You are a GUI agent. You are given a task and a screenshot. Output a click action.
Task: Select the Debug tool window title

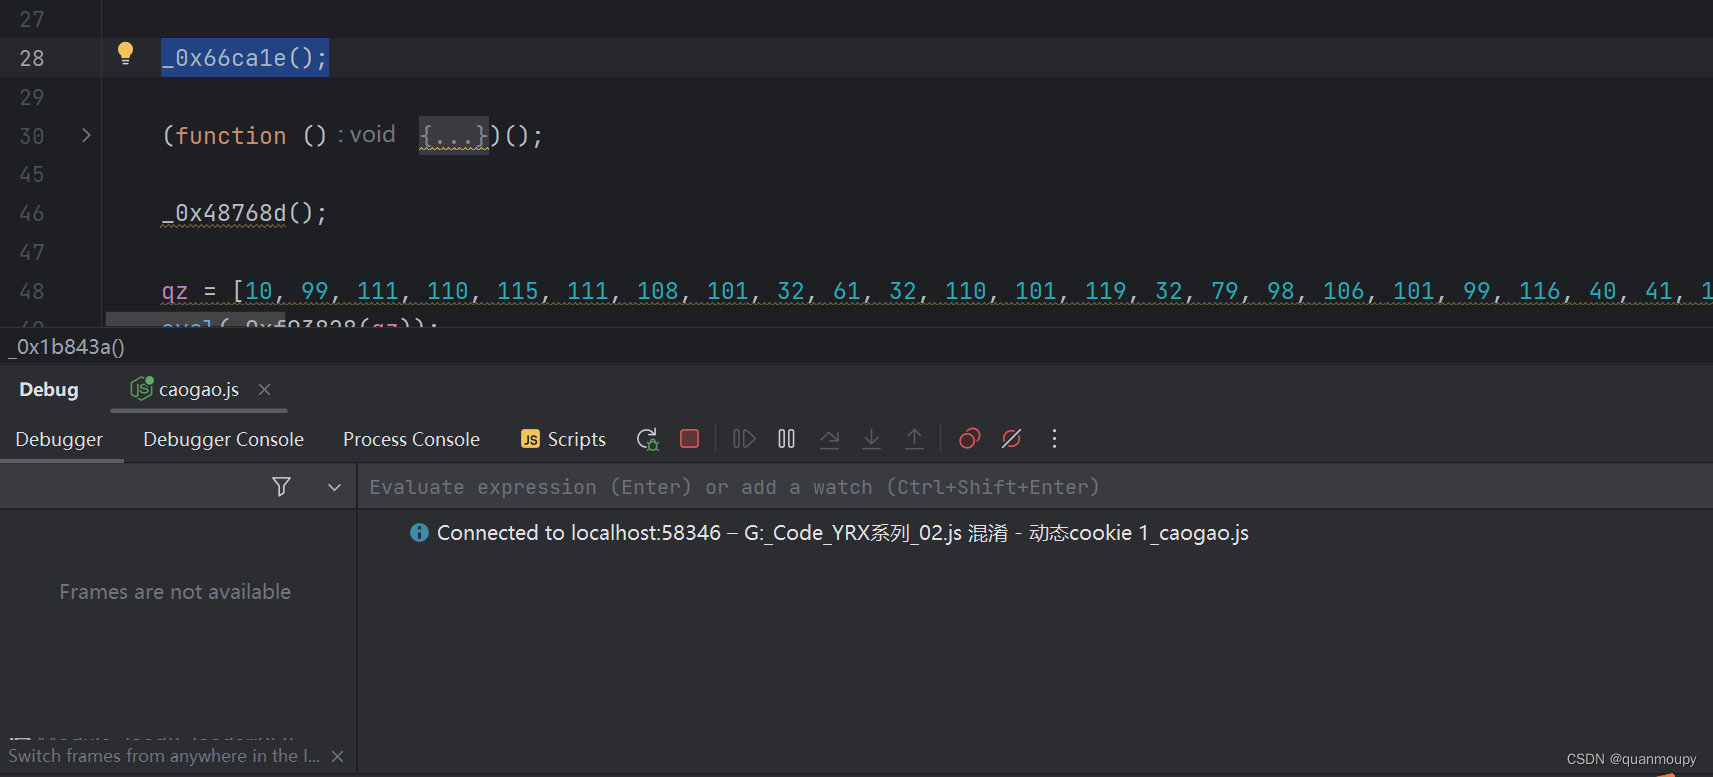tap(49, 389)
